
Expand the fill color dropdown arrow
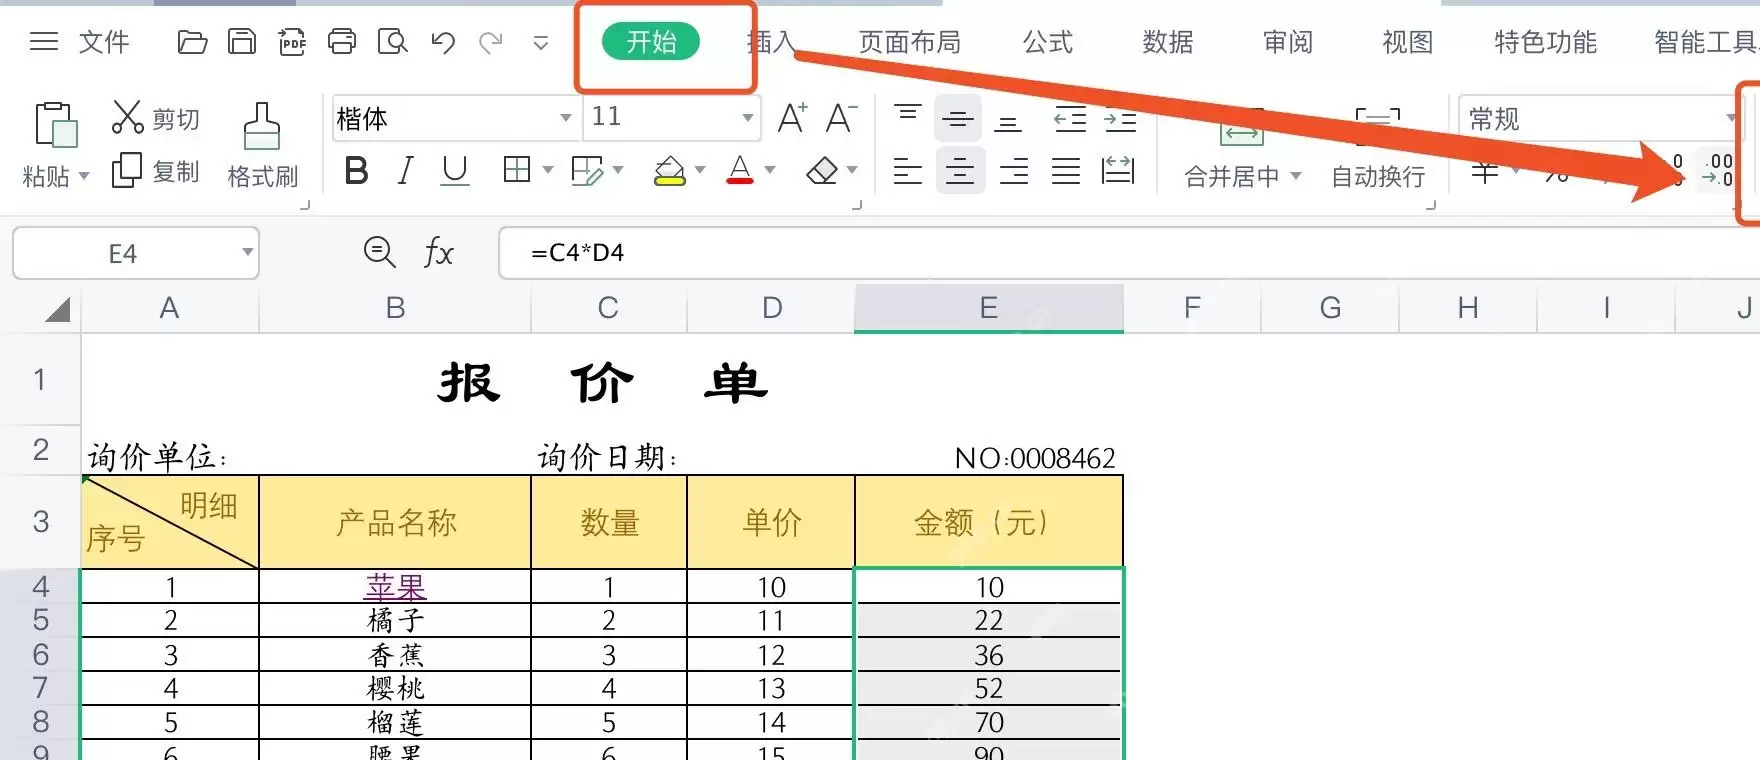(x=700, y=171)
